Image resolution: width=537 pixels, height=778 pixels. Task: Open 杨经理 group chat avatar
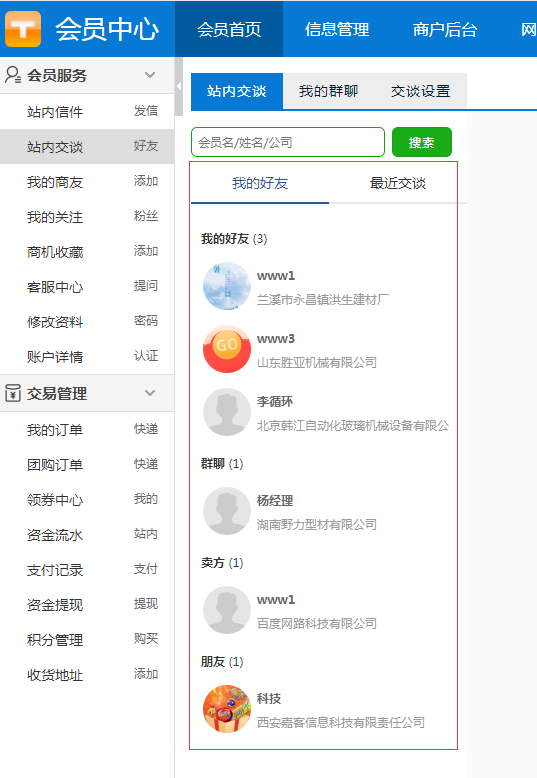(x=227, y=511)
